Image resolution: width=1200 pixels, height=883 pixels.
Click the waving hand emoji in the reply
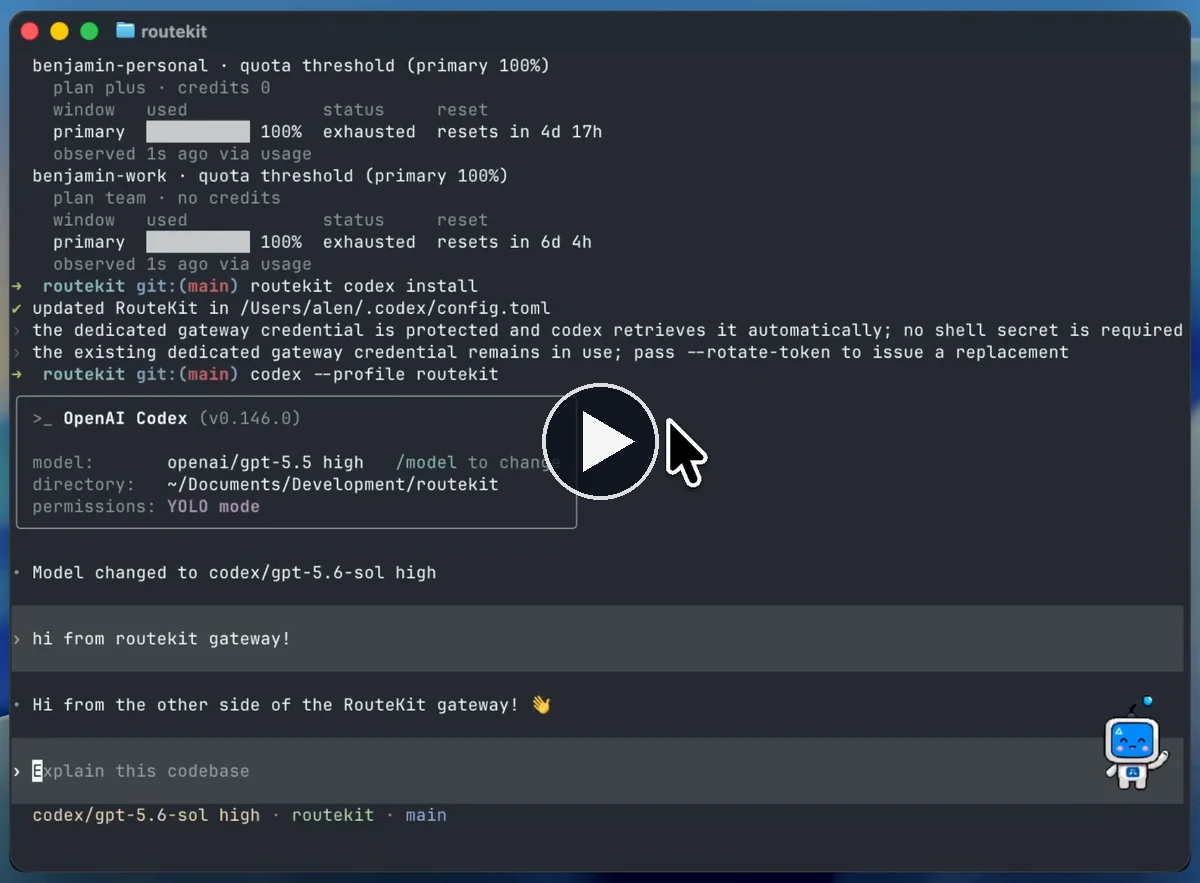pyautogui.click(x=541, y=705)
